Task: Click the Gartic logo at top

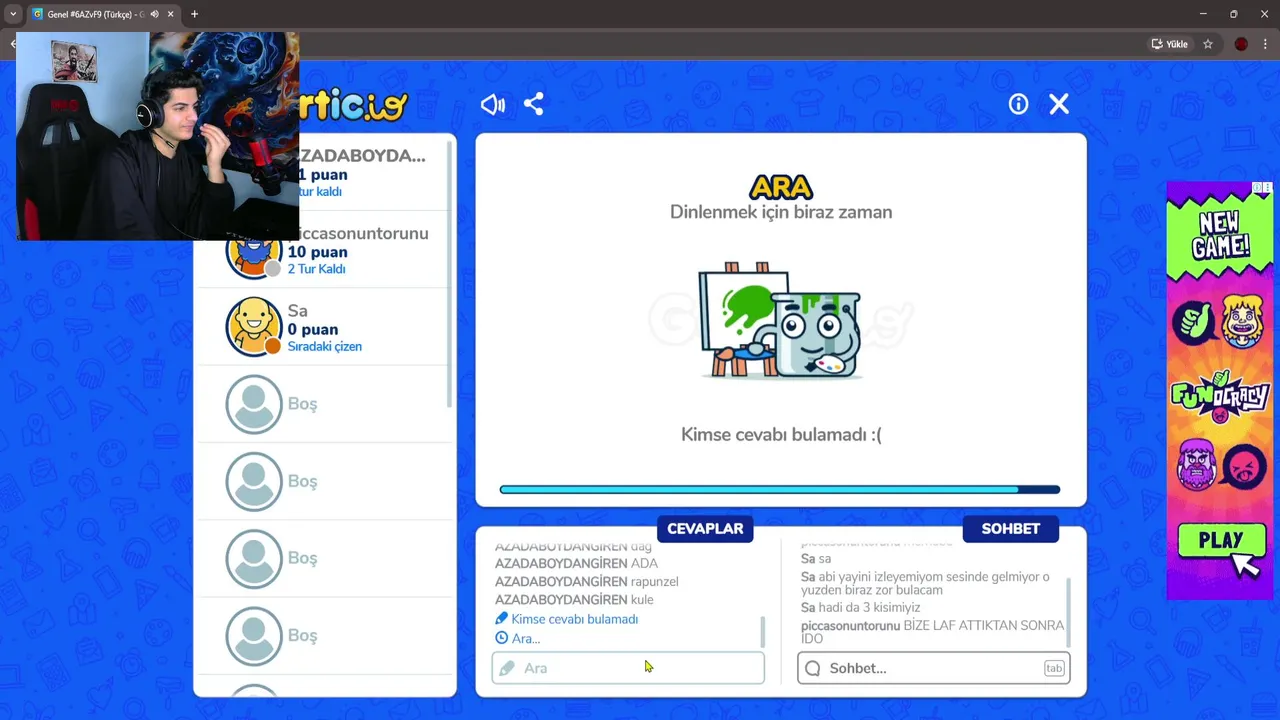Action: point(354,104)
